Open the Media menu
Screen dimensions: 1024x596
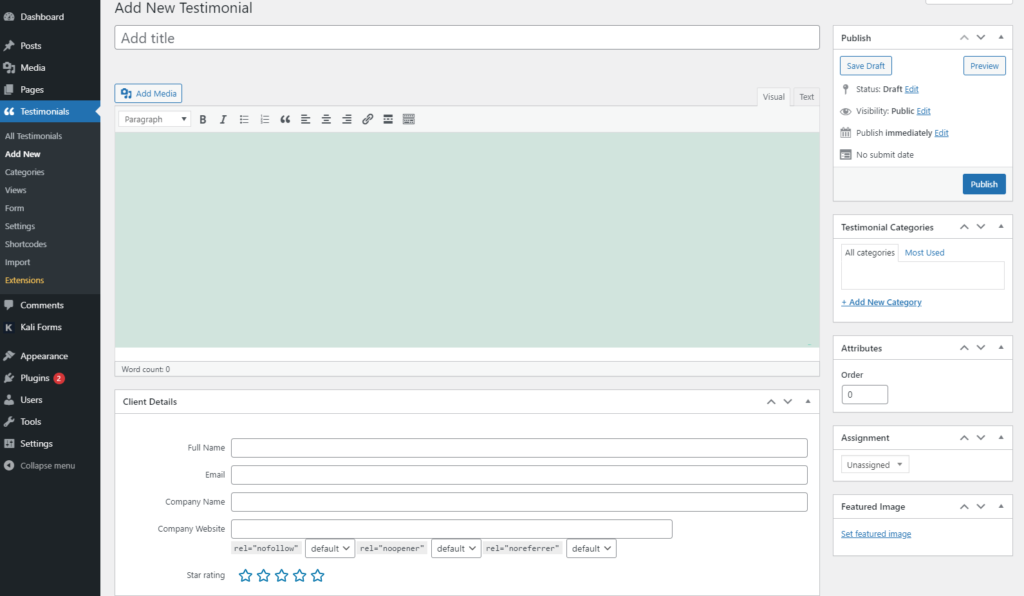pyautogui.click(x=50, y=68)
